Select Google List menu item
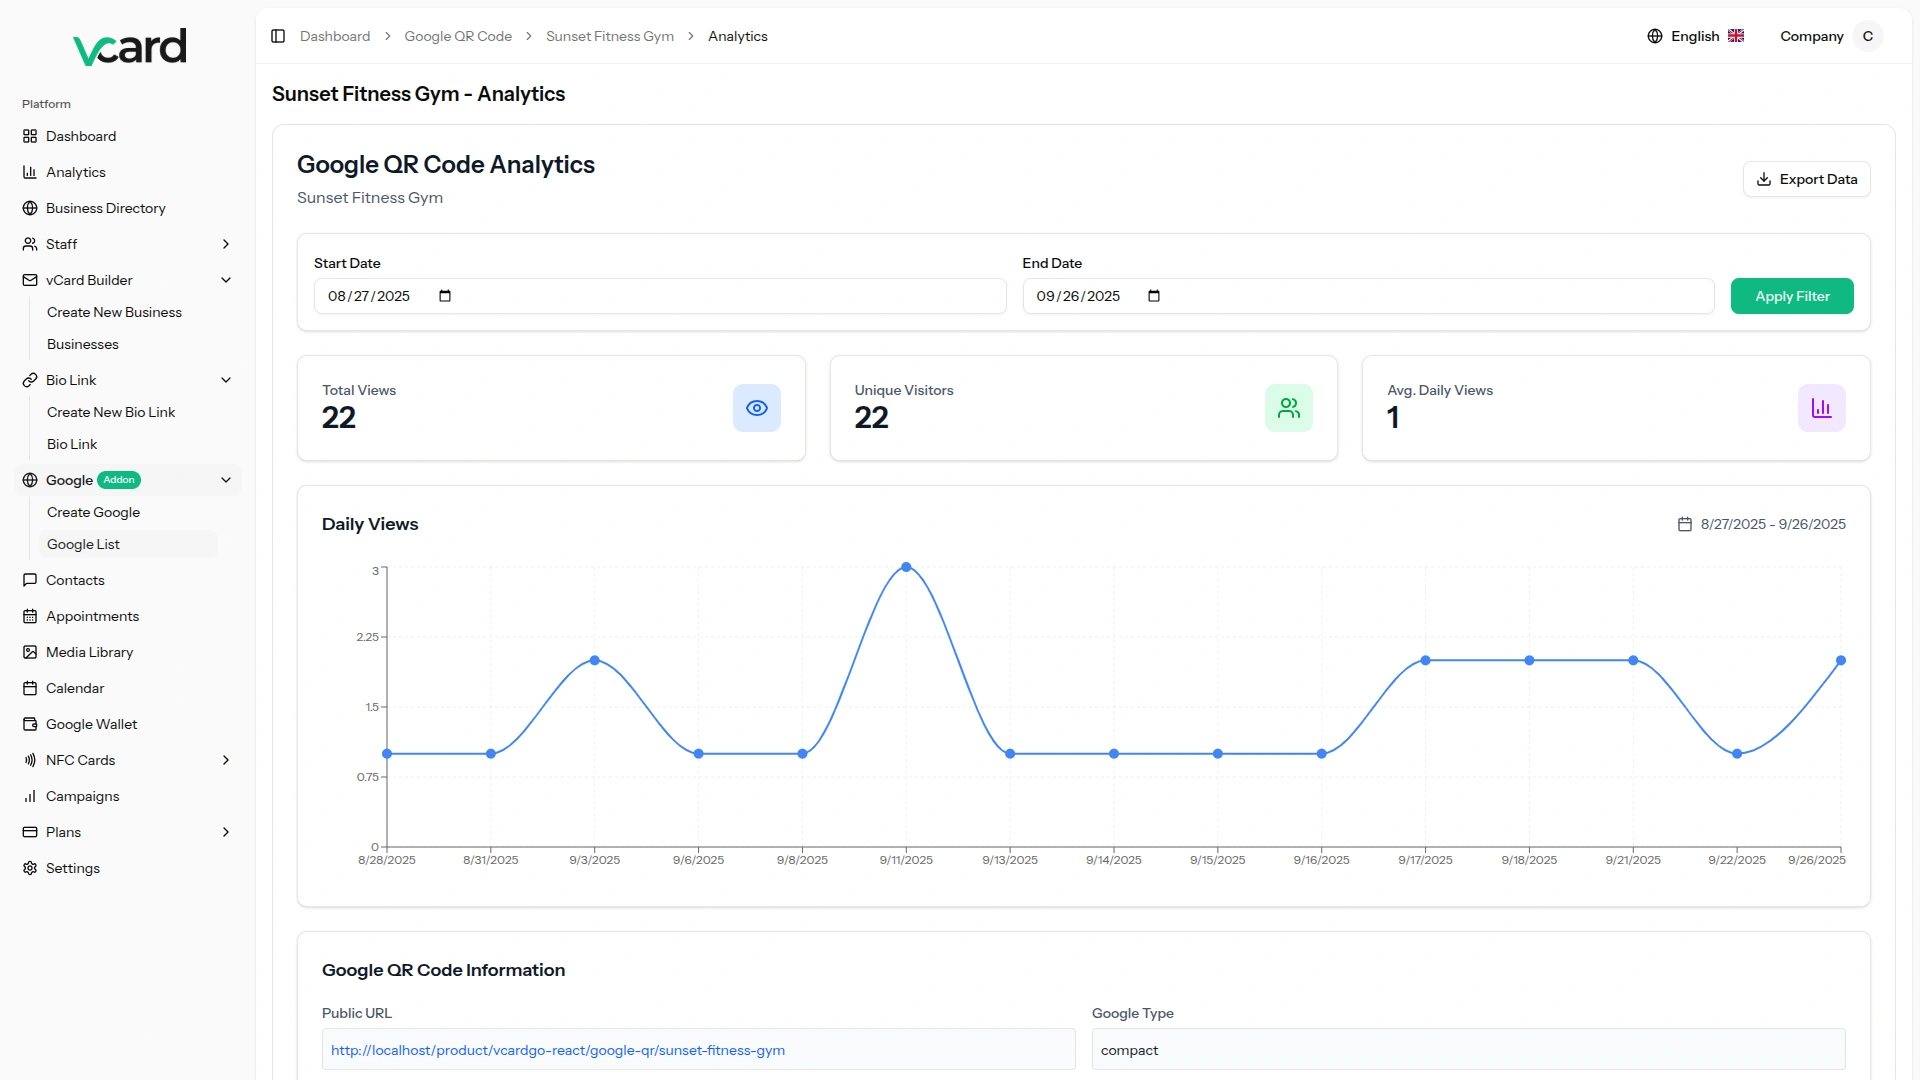This screenshot has height=1080, width=1920. 83,544
